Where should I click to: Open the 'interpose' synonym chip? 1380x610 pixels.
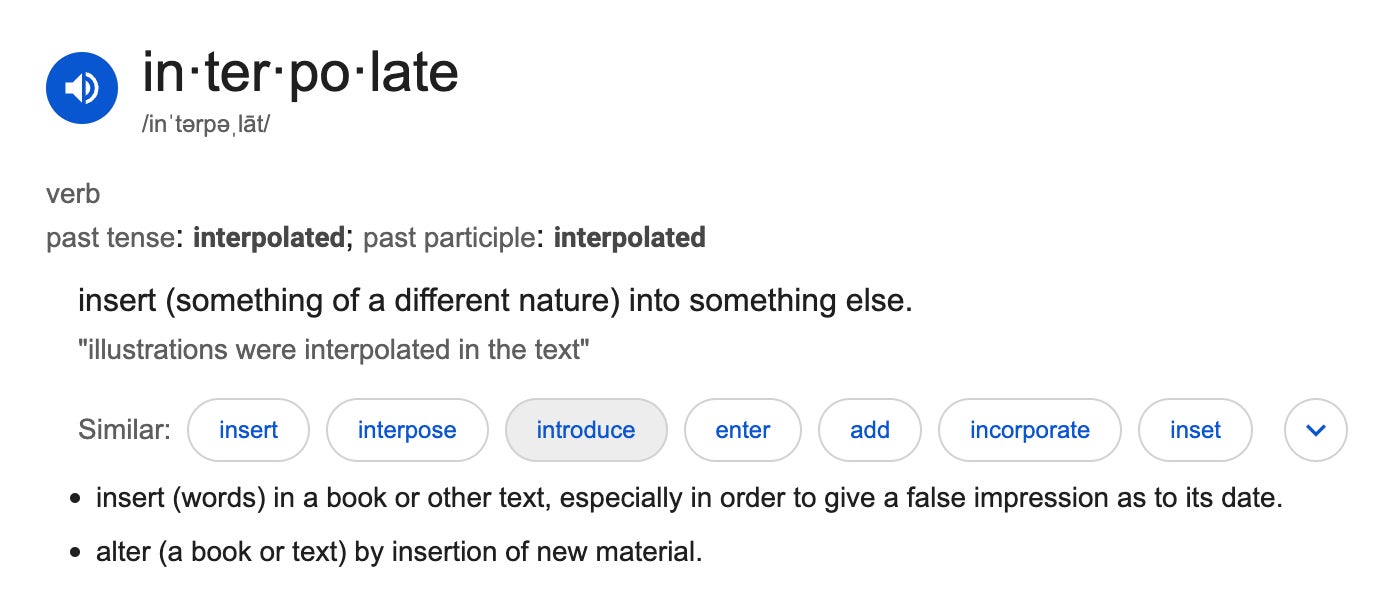click(407, 430)
